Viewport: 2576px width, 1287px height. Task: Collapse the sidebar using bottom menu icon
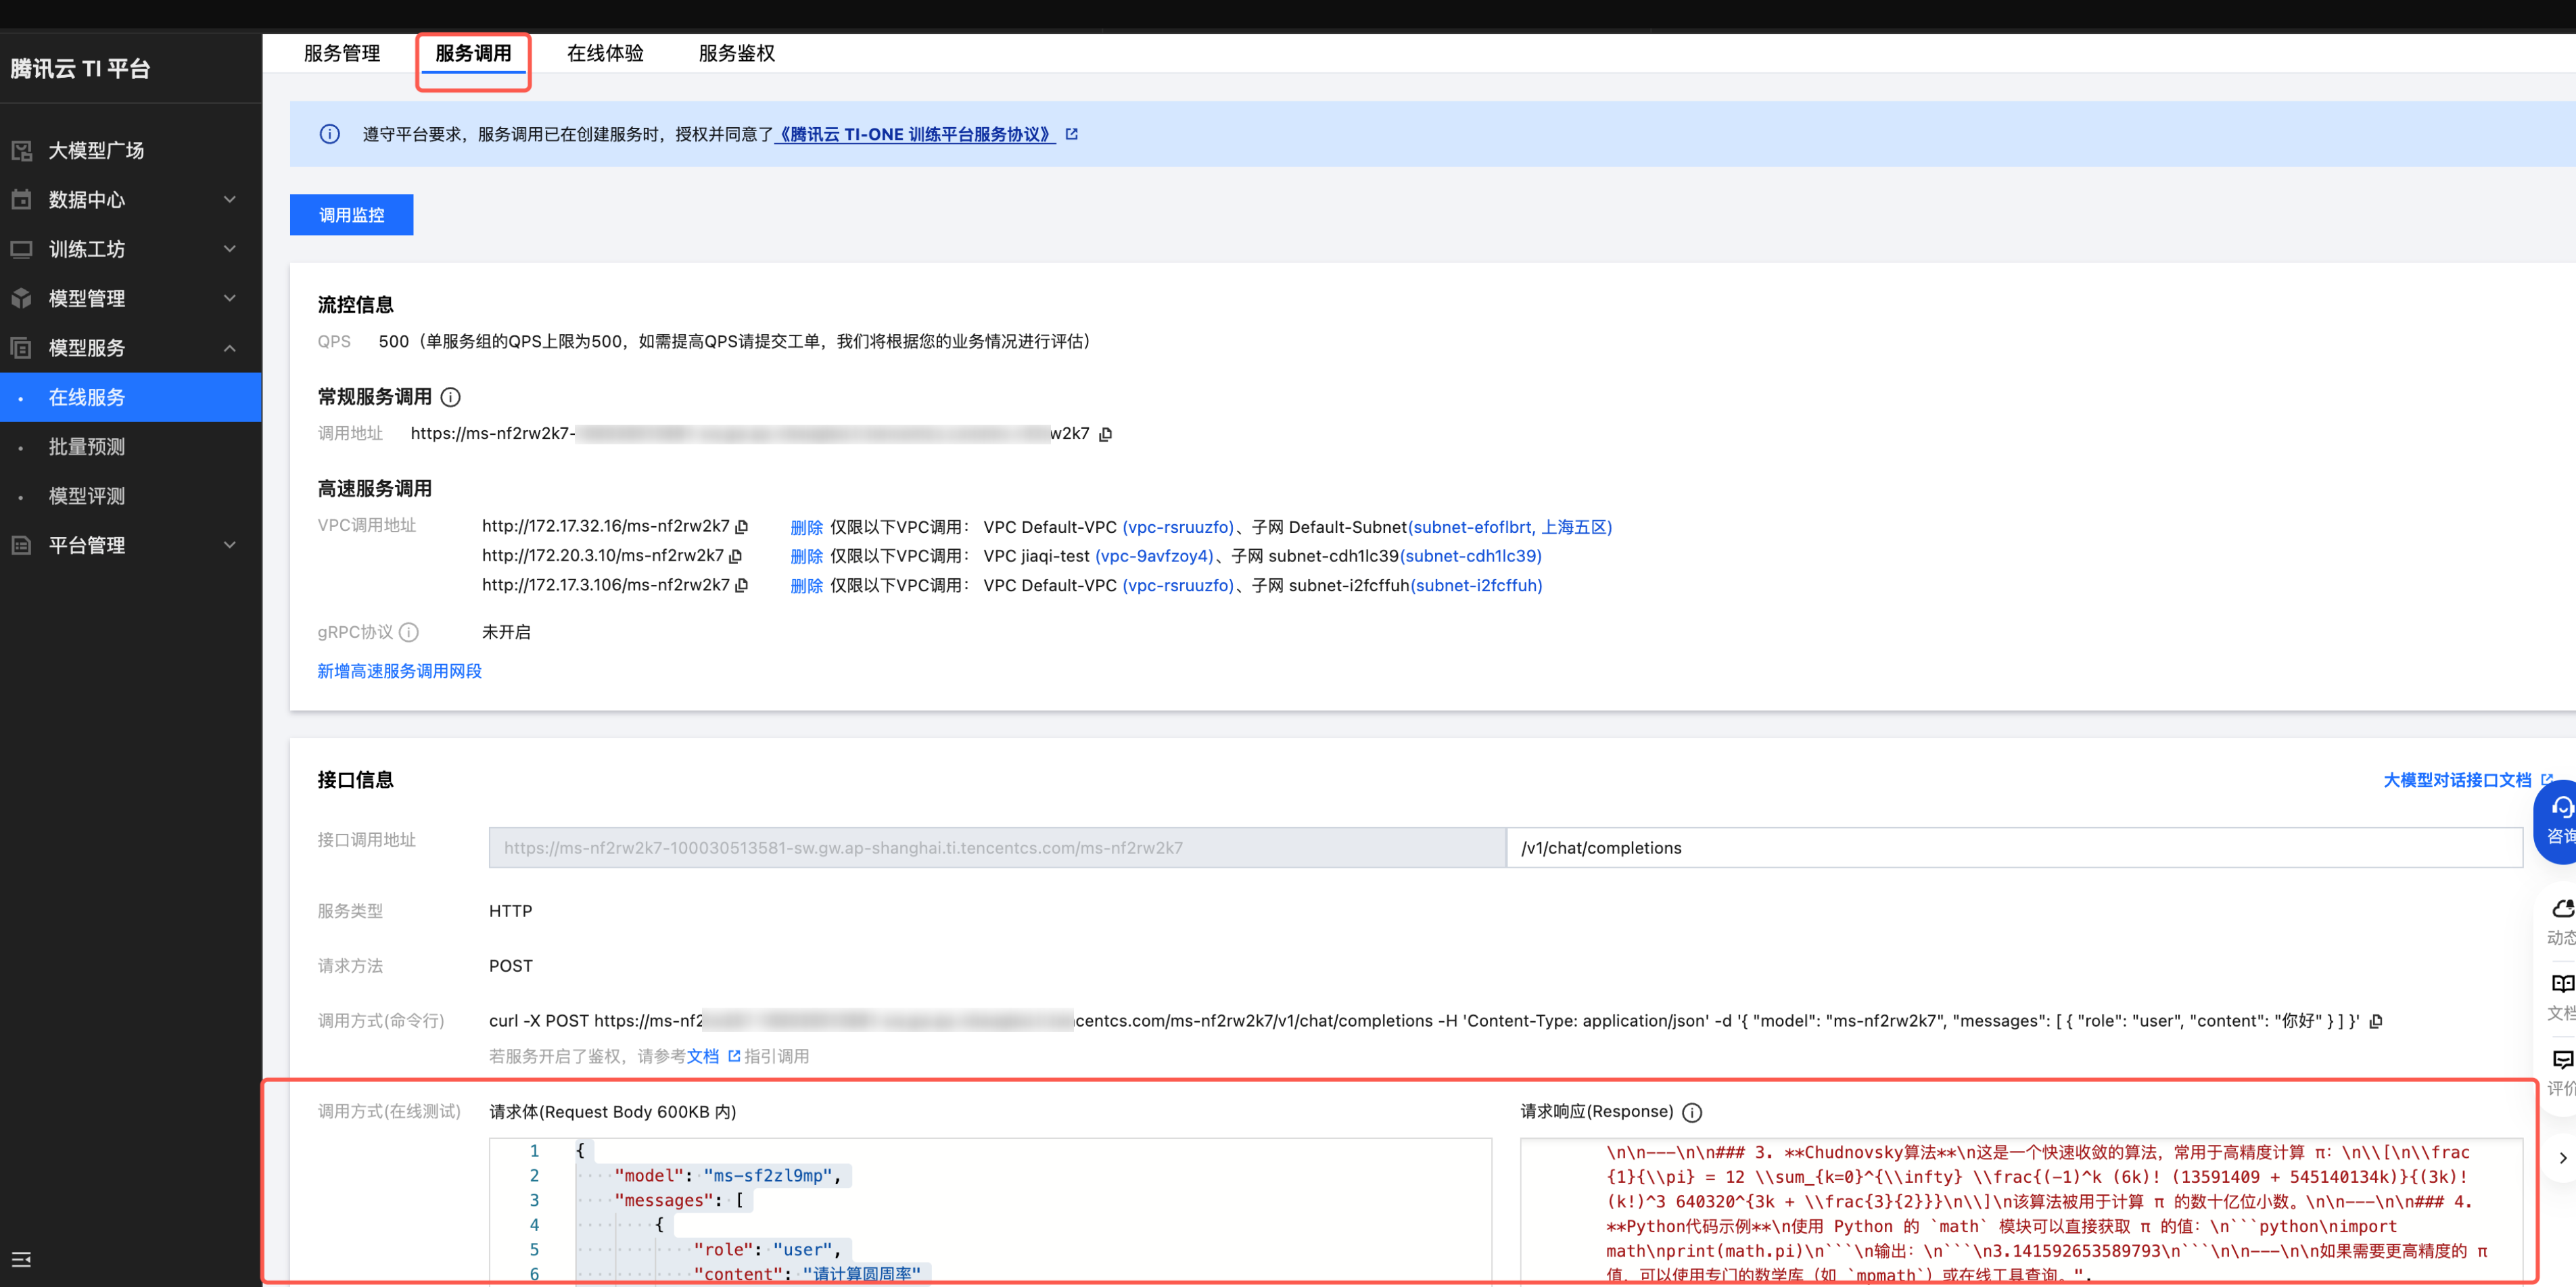pyautogui.click(x=21, y=1259)
